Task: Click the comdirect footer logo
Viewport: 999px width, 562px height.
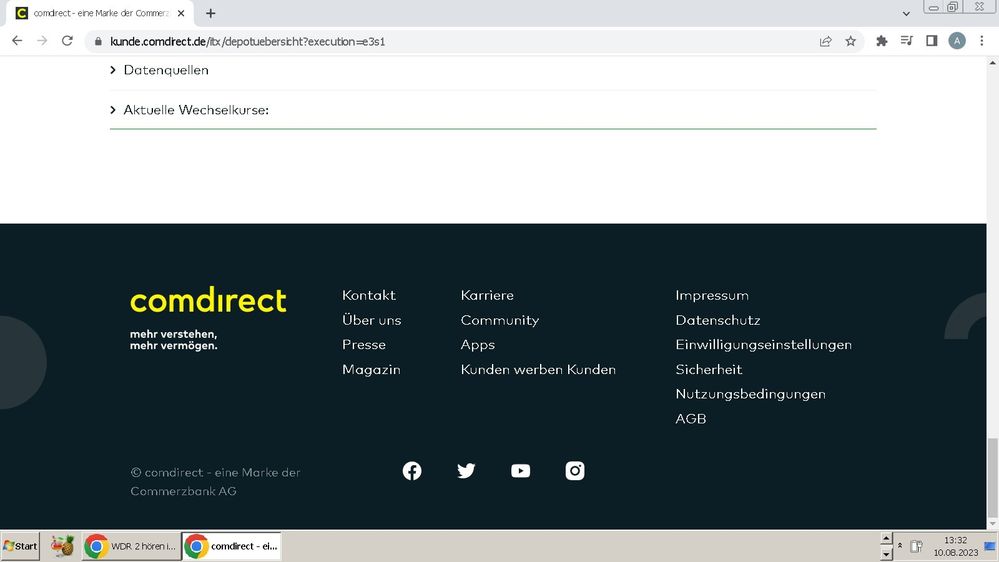Action: (208, 300)
